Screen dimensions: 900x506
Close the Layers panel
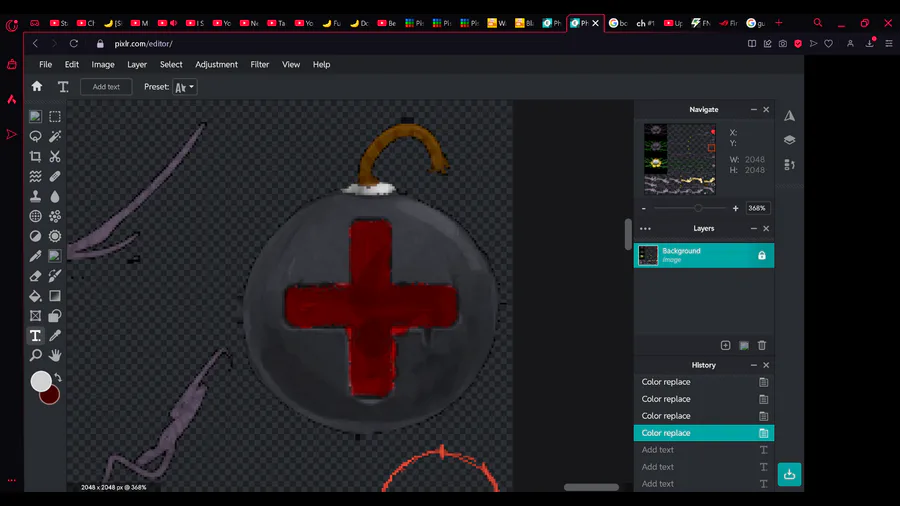point(766,228)
